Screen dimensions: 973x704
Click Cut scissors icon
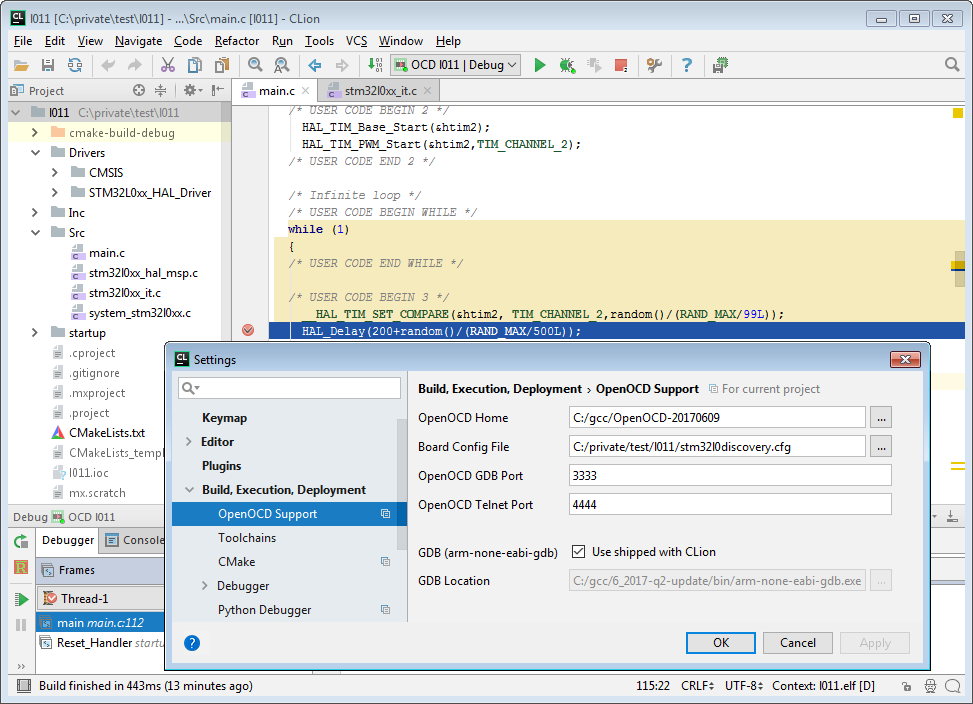[168, 65]
